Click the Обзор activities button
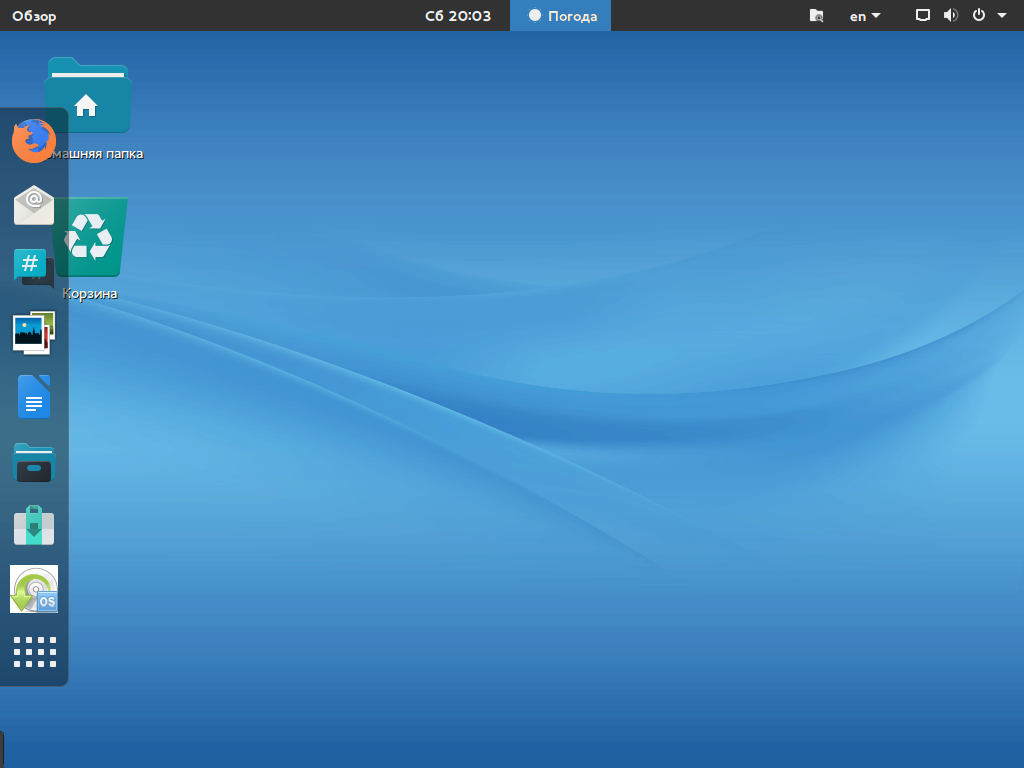Image resolution: width=1024 pixels, height=768 pixels. pos(34,16)
